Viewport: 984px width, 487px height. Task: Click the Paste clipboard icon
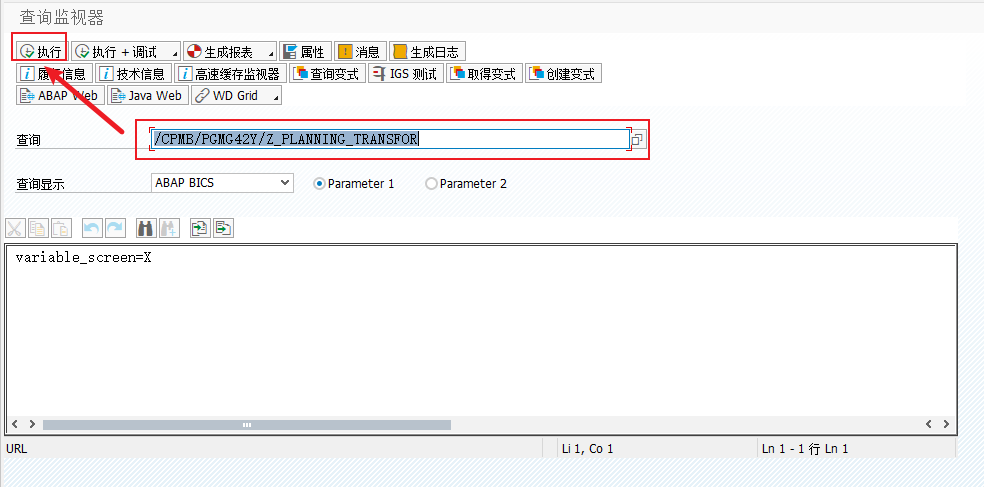point(62,228)
